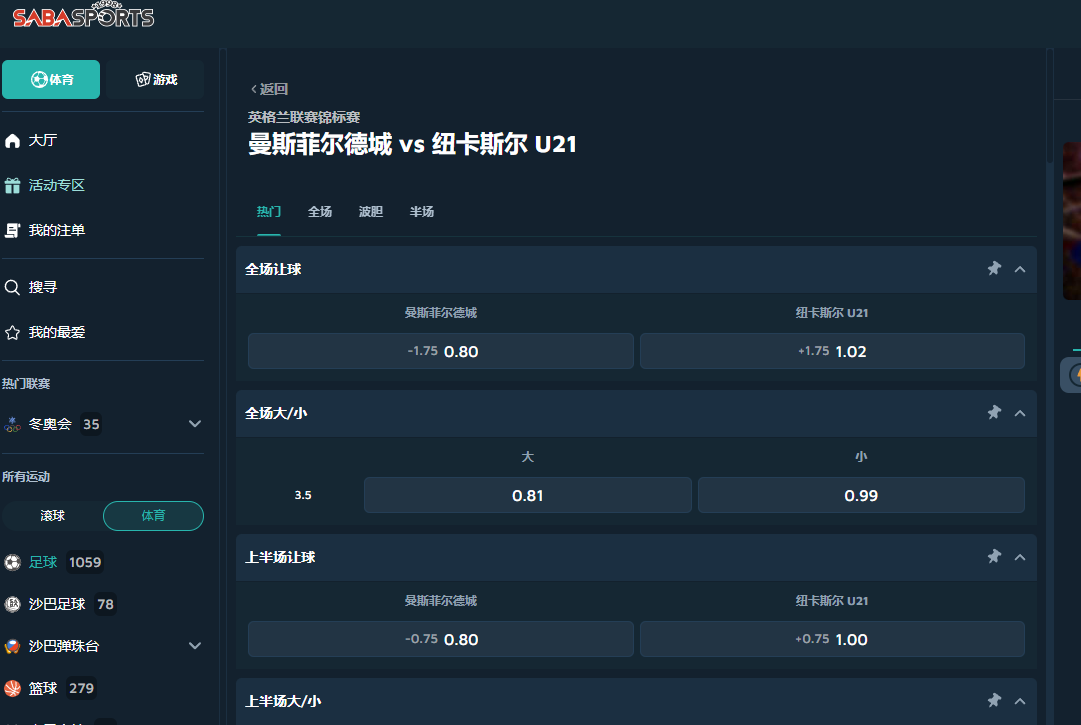Open 我的最爱 star favorites
Image resolution: width=1081 pixels, height=725 pixels.
pyautogui.click(x=13, y=333)
